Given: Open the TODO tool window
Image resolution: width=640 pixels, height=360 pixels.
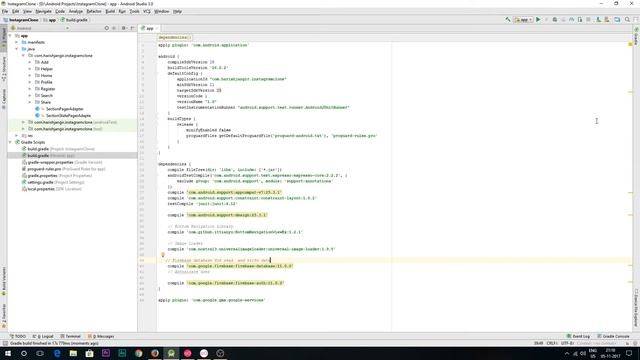Looking at the screenshot, I should click(18, 336).
